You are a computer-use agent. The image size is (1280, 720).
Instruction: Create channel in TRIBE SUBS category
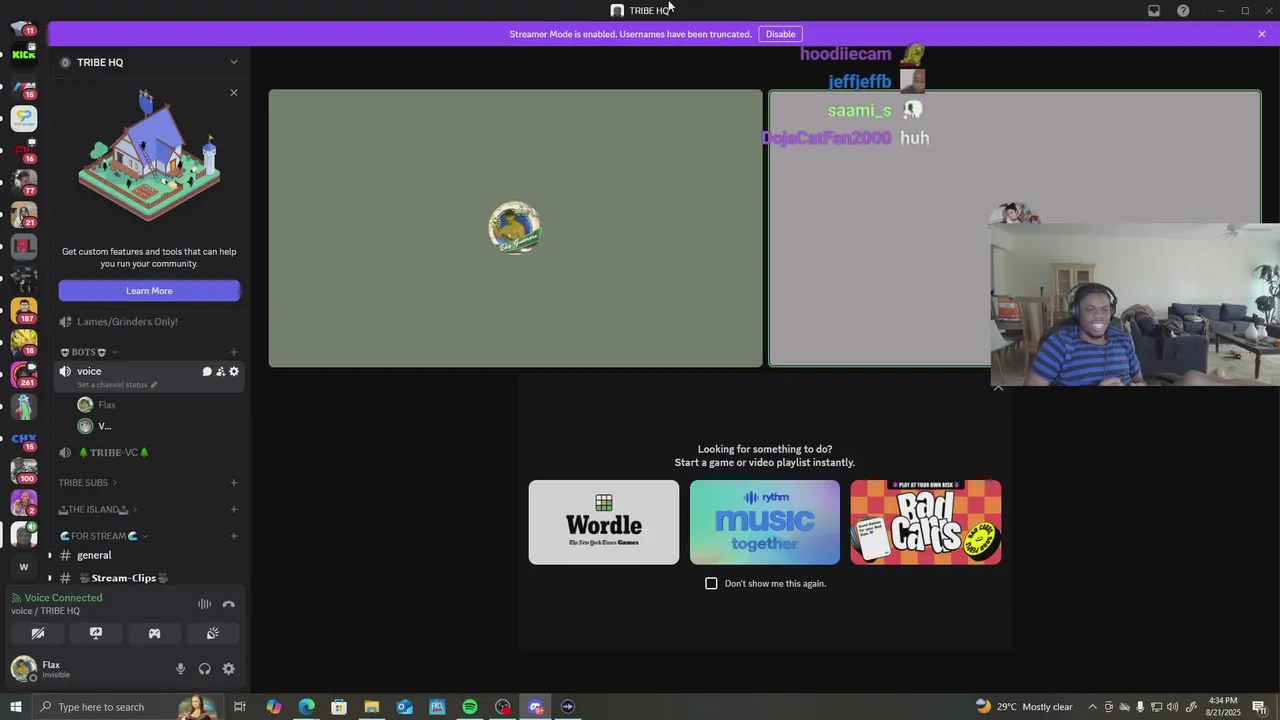(x=234, y=483)
